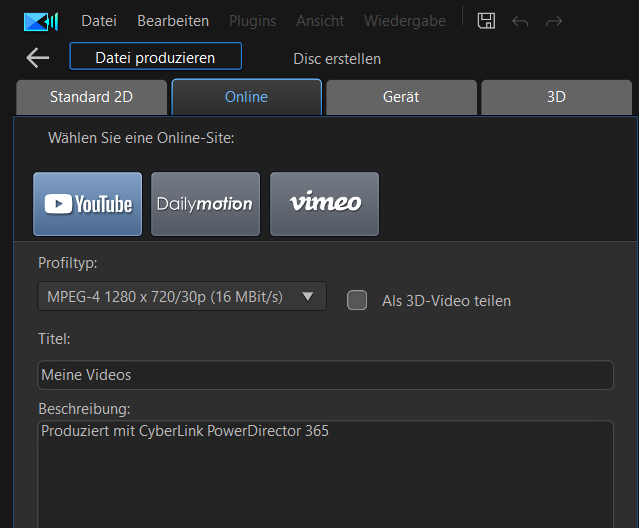Click the Titel label
Viewport: 639px width, 528px height.
(54, 339)
